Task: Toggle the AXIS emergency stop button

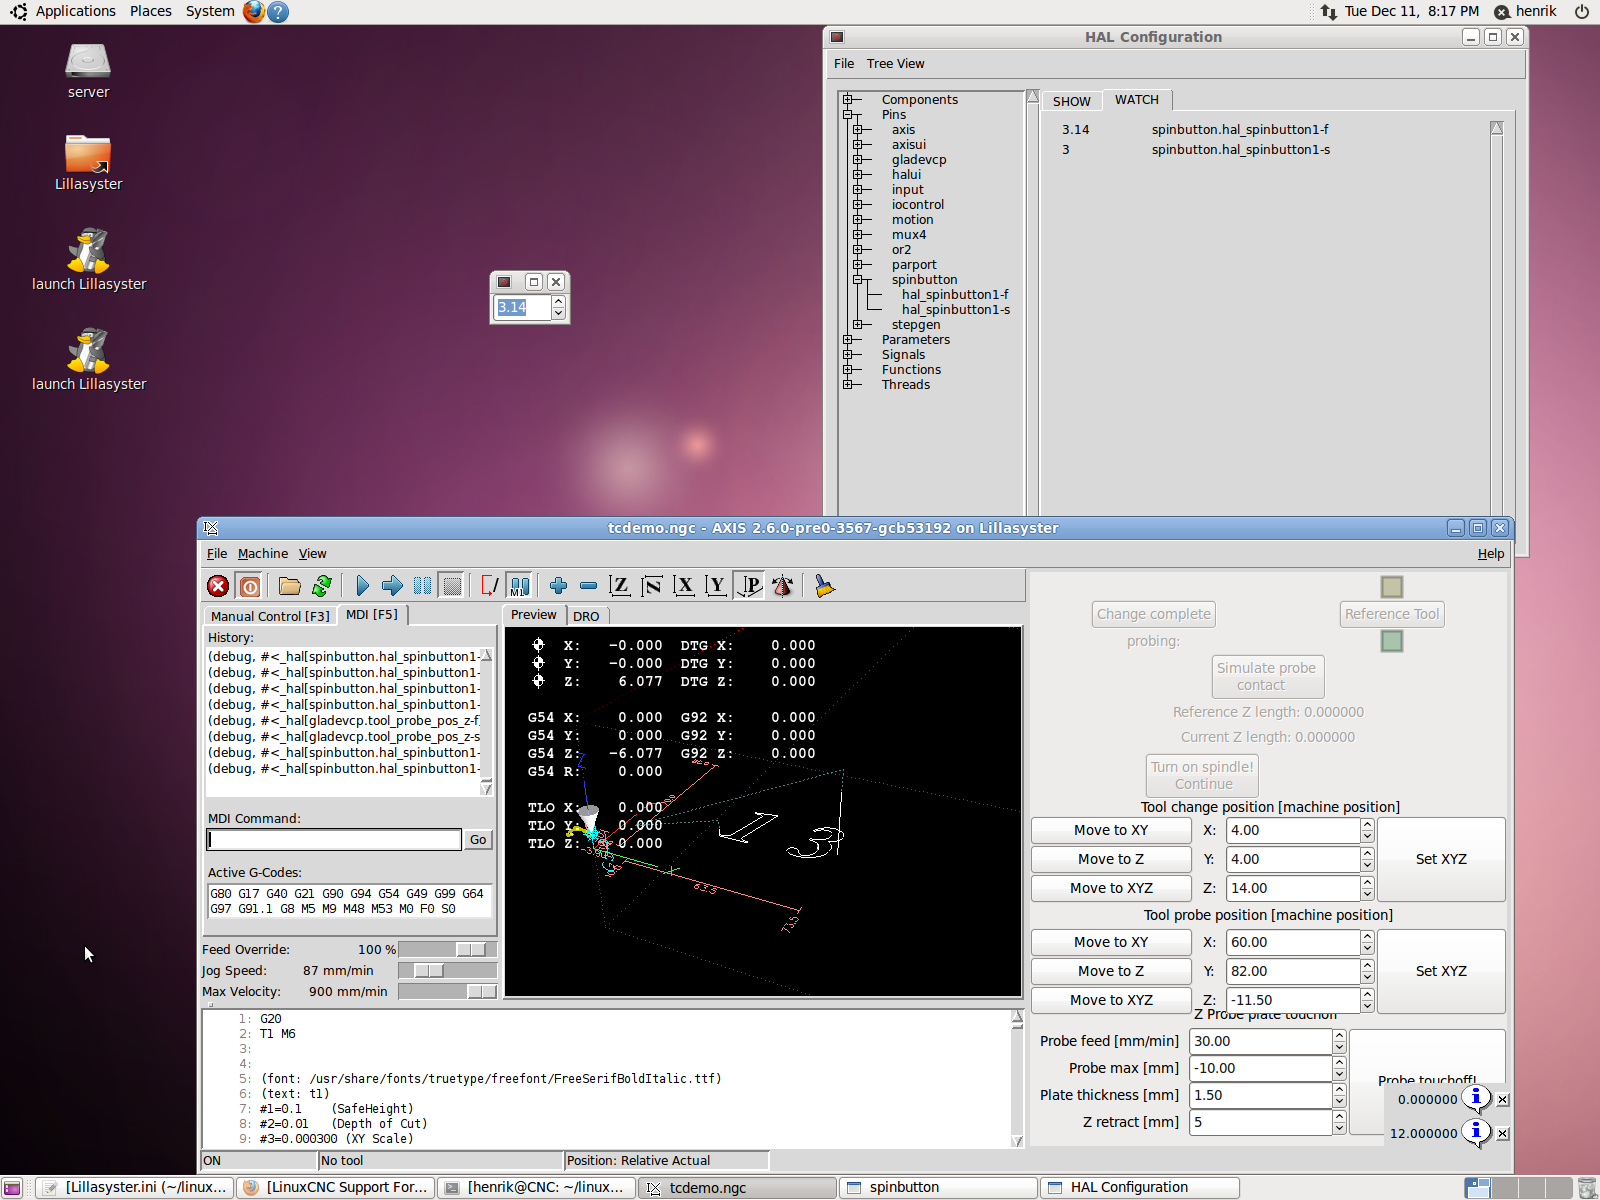Action: point(218,586)
